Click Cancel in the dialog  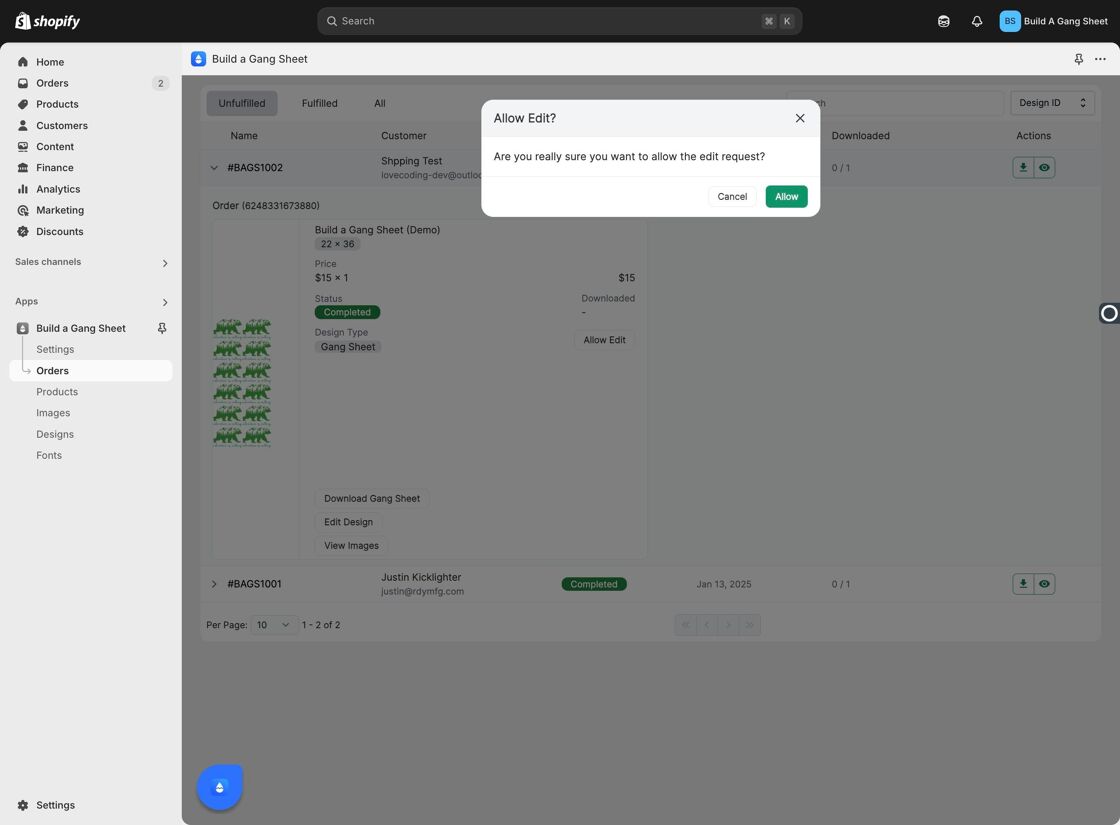point(732,196)
